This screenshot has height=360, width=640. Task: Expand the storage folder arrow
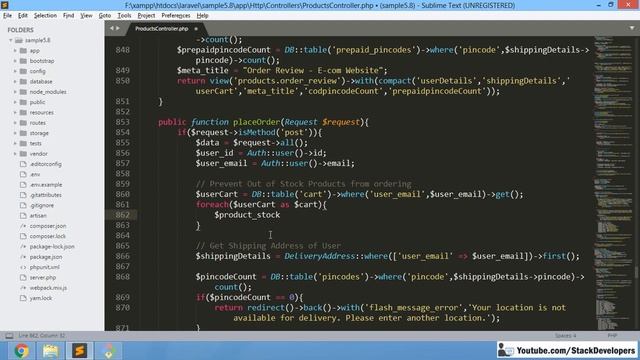[x=16, y=133]
